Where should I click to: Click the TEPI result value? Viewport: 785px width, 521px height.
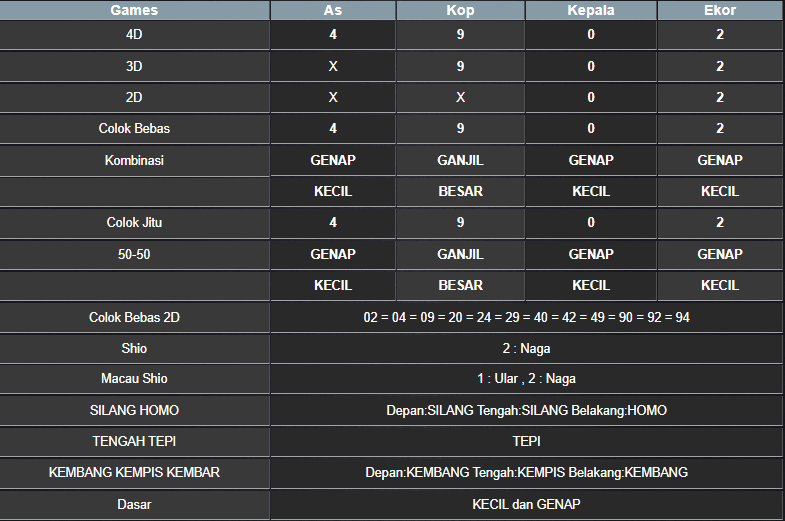point(526,441)
